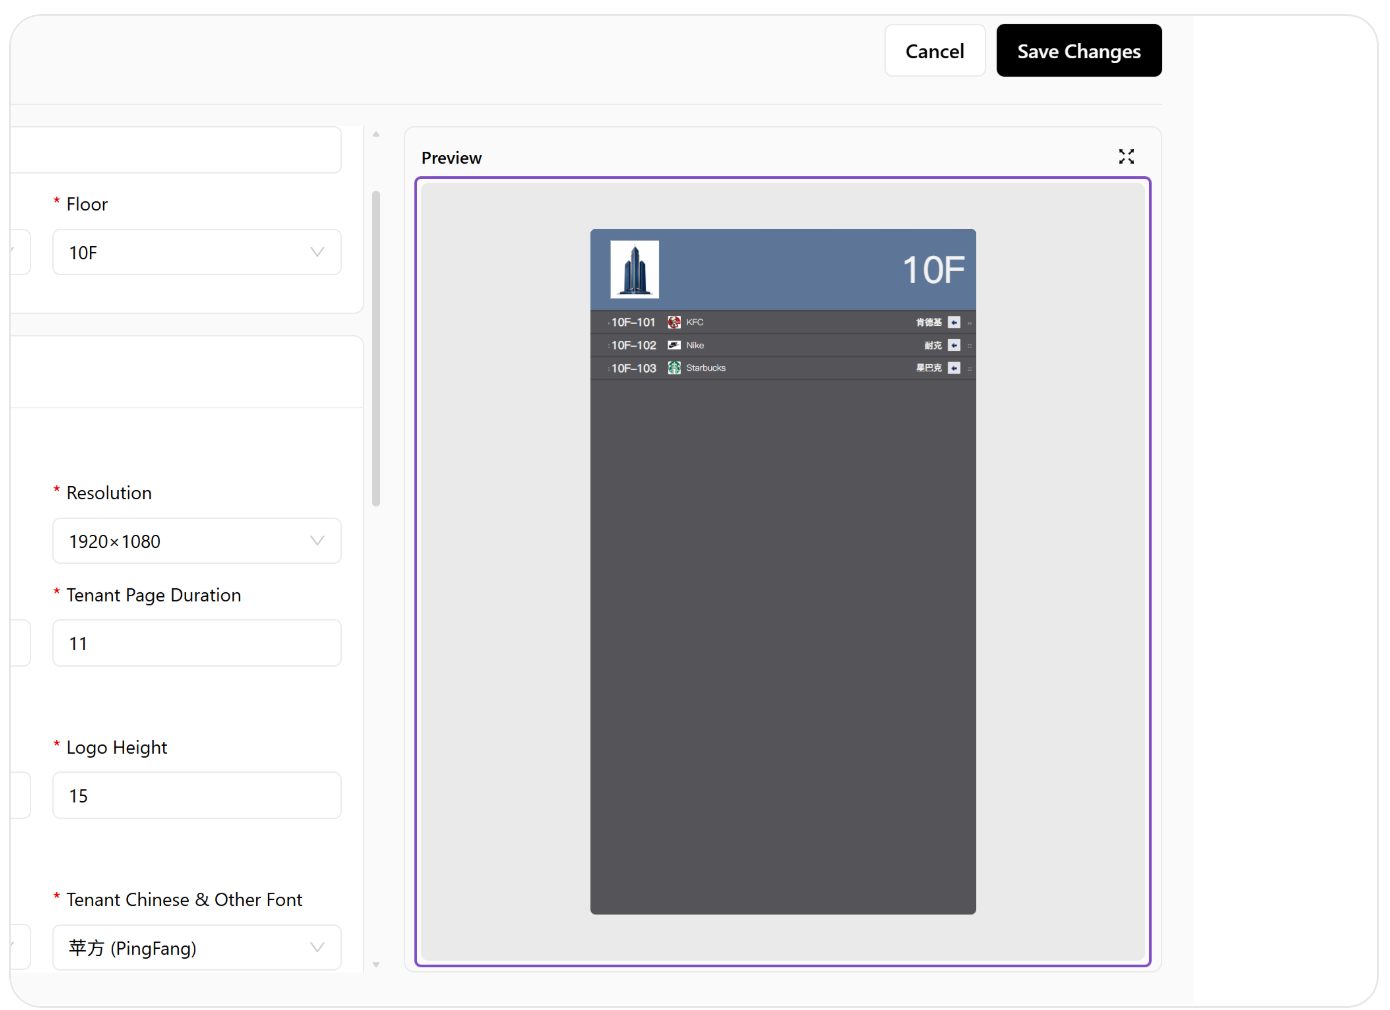Click the Floor field label
Viewport: 1390px width, 1010px height.
click(87, 204)
